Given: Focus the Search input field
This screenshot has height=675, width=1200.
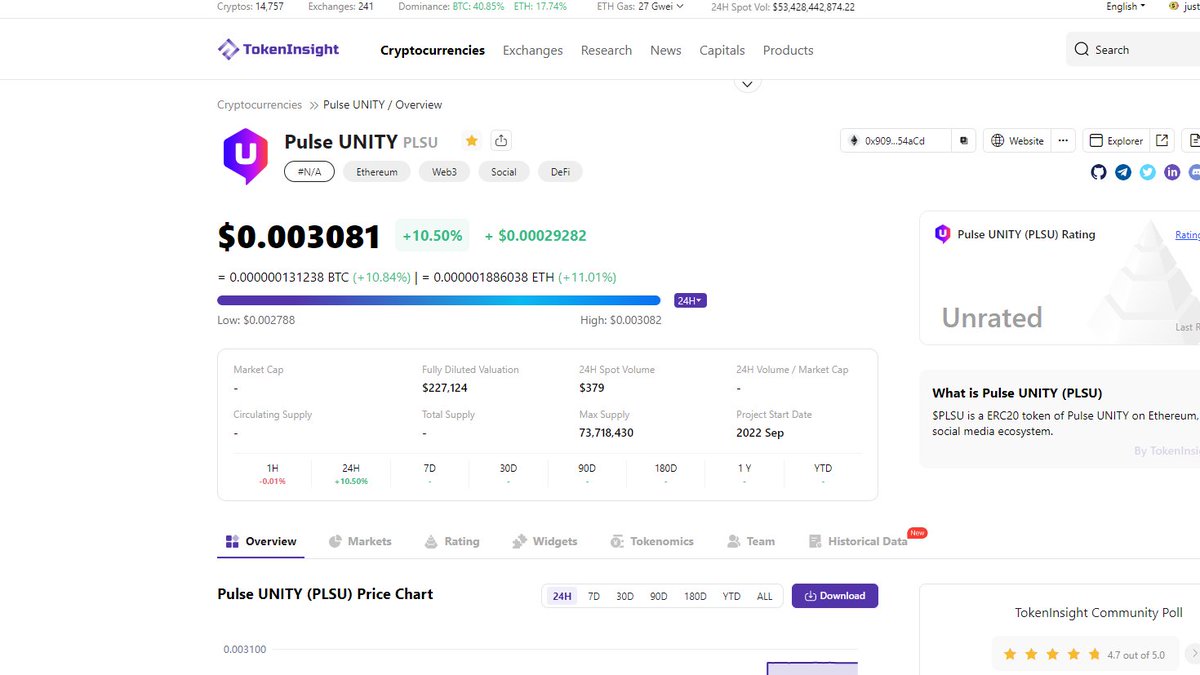Looking at the screenshot, I should point(1132,50).
